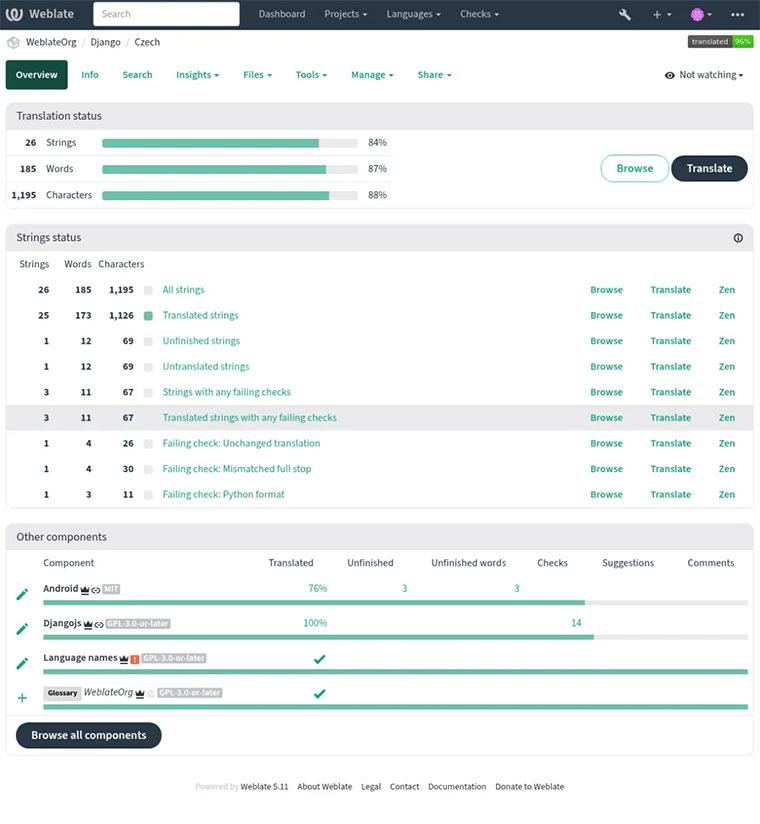Open the Insights tab menu
This screenshot has height=824, width=760.
pyautogui.click(x=197, y=75)
